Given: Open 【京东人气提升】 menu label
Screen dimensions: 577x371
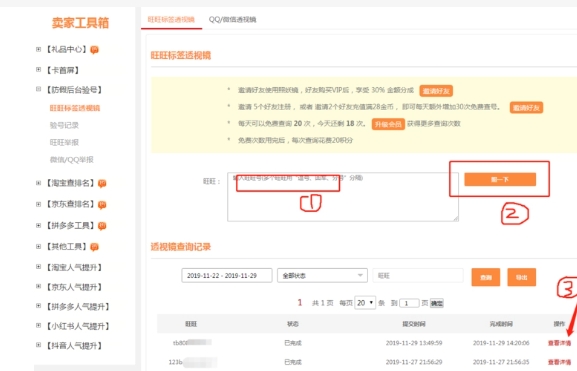Looking at the screenshot, I should pos(74,287).
